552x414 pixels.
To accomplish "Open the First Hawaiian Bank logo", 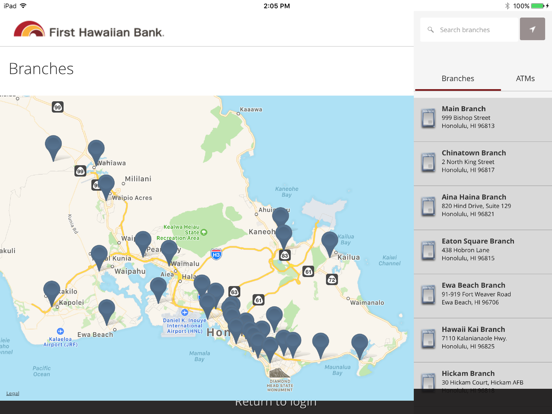I will coord(89,30).
